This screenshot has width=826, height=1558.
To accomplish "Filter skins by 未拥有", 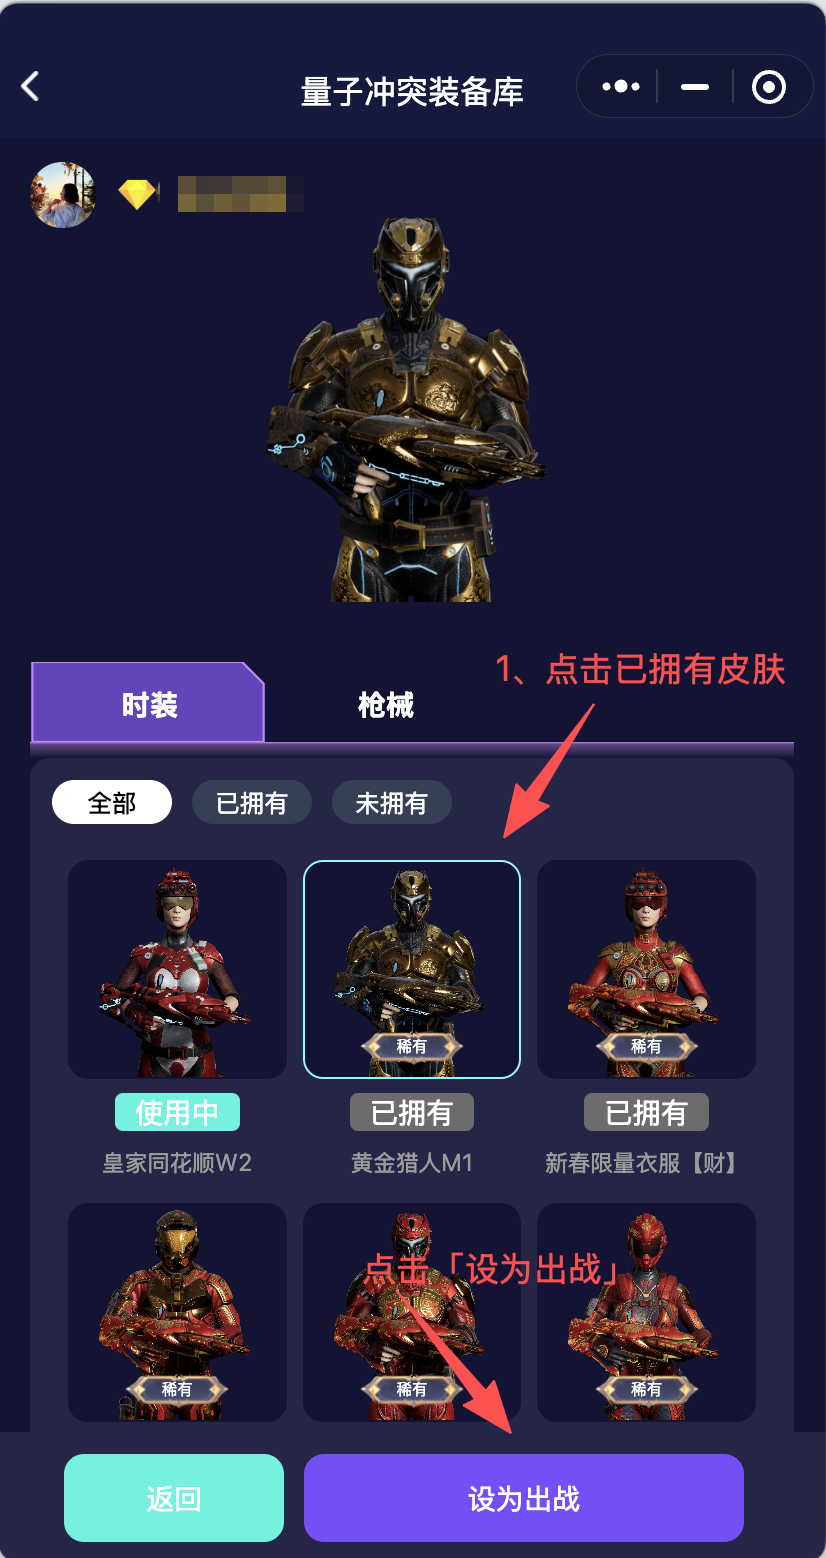I will coord(392,803).
